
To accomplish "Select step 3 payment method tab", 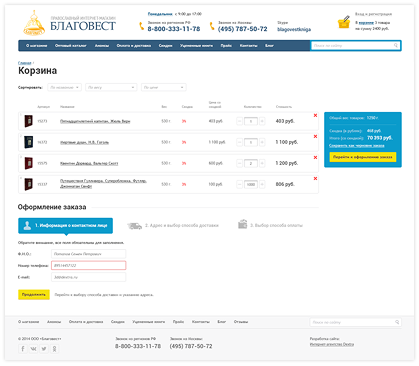I will click(x=270, y=225).
